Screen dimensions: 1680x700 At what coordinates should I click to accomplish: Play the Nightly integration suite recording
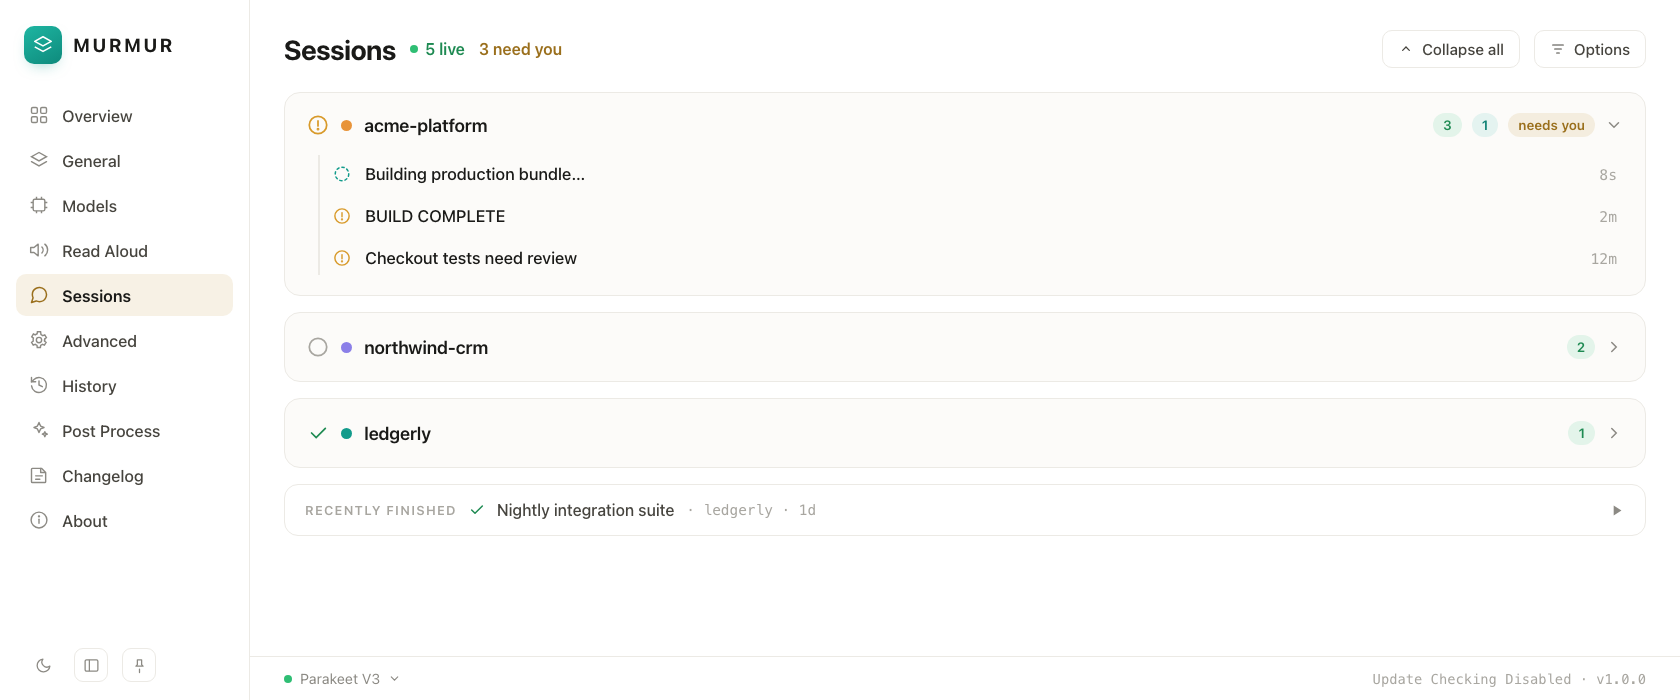point(1617,510)
